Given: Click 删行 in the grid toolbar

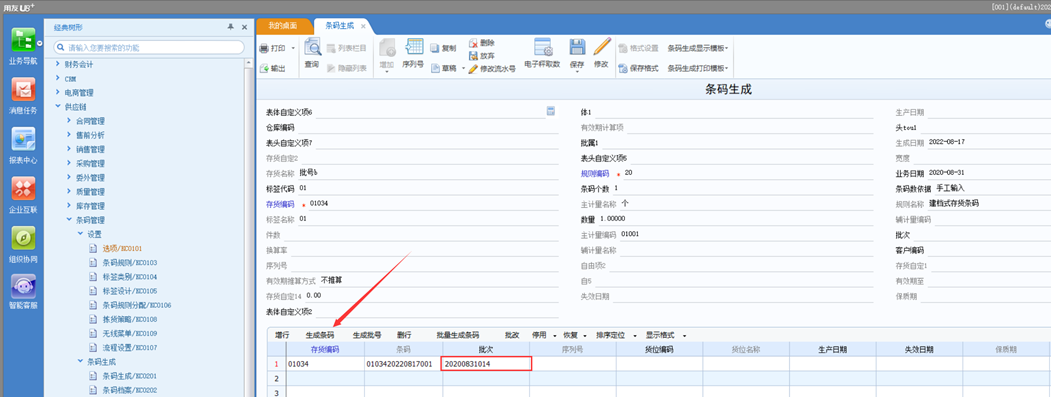Looking at the screenshot, I should coord(403,335).
